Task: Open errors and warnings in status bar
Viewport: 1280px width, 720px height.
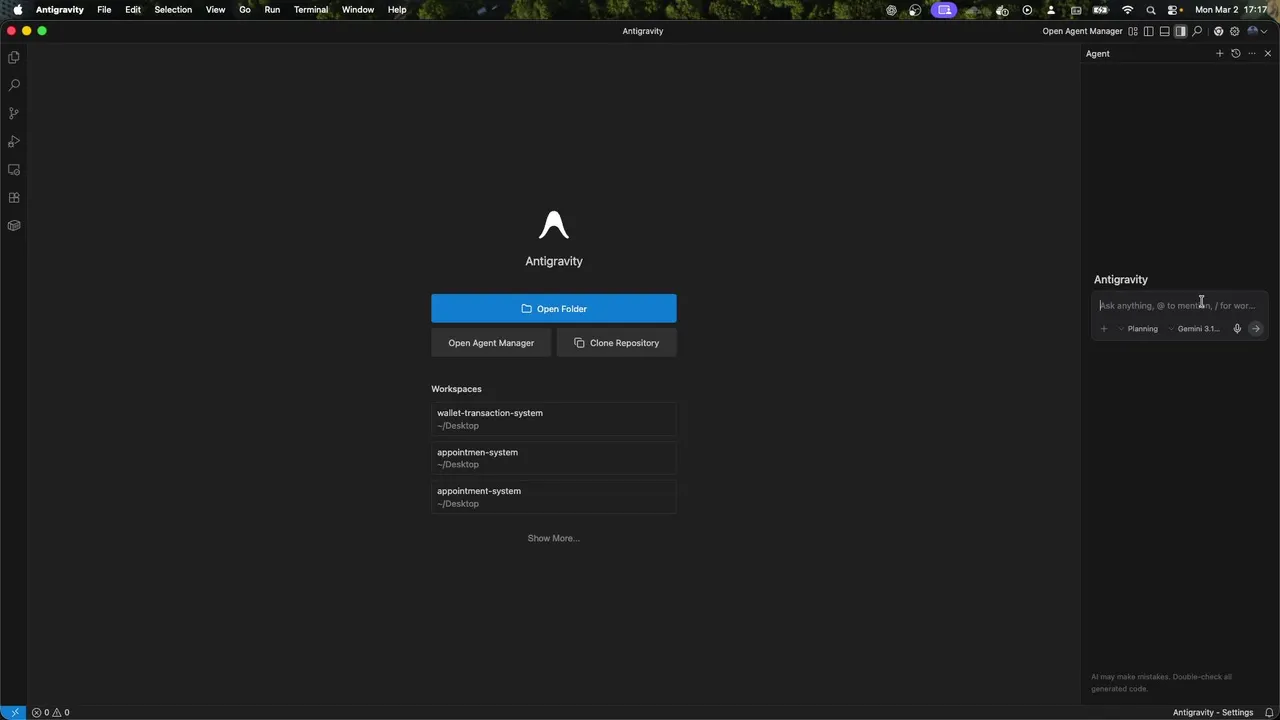Action: 51,712
